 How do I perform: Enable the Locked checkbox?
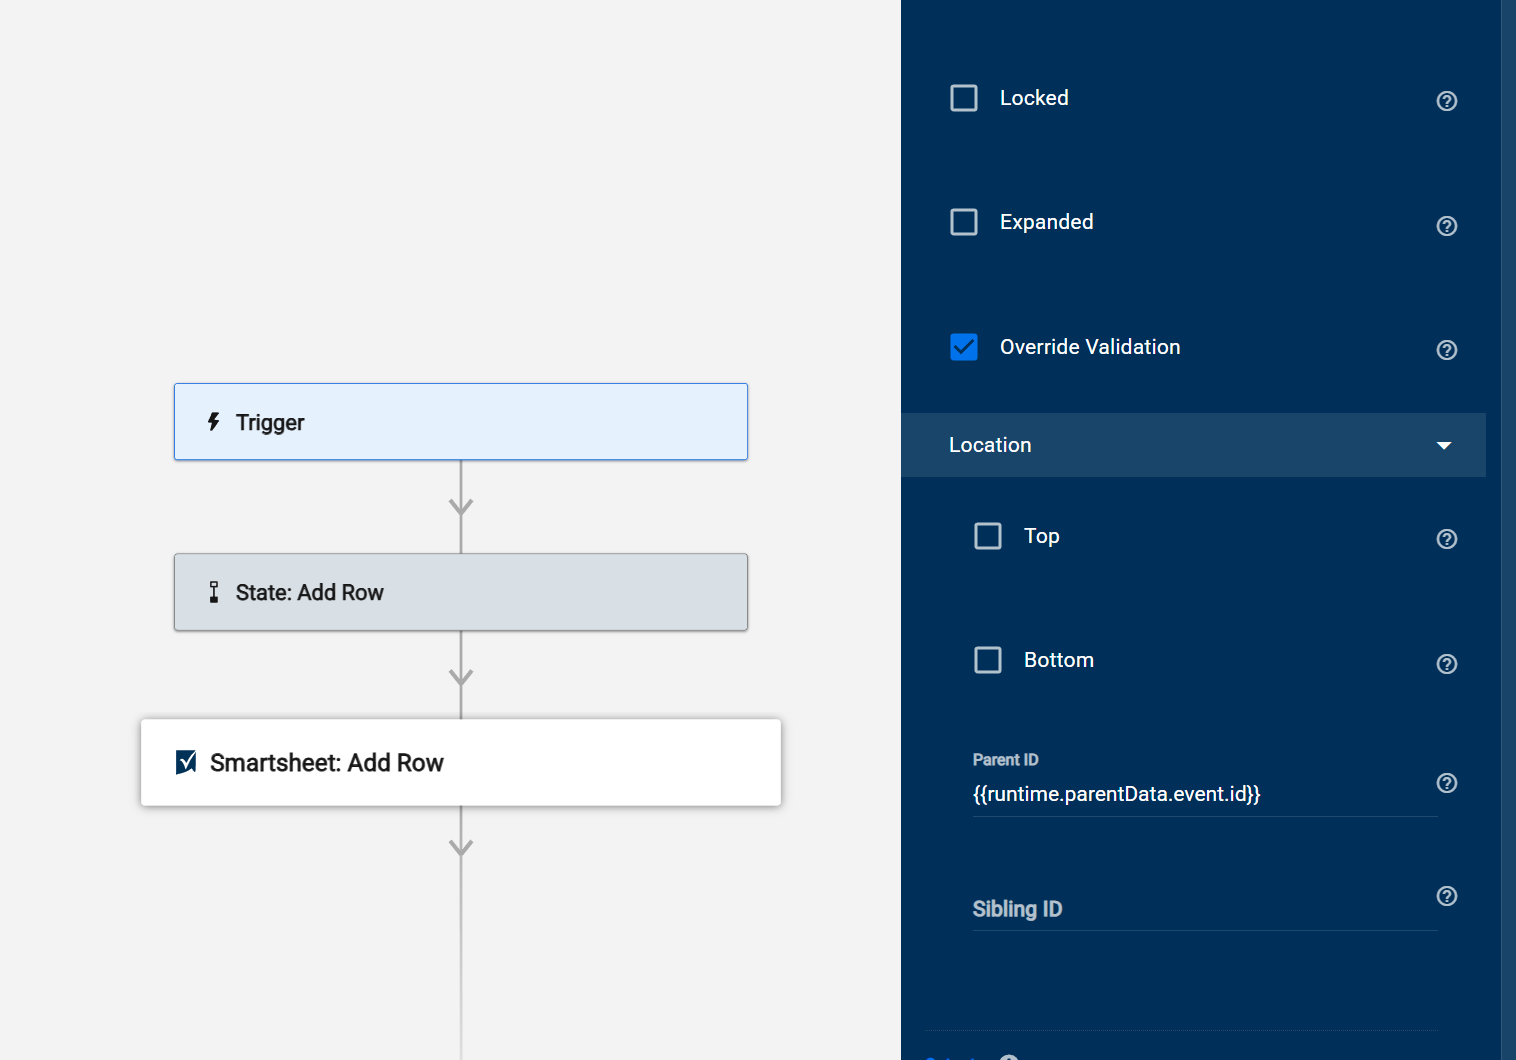(964, 98)
